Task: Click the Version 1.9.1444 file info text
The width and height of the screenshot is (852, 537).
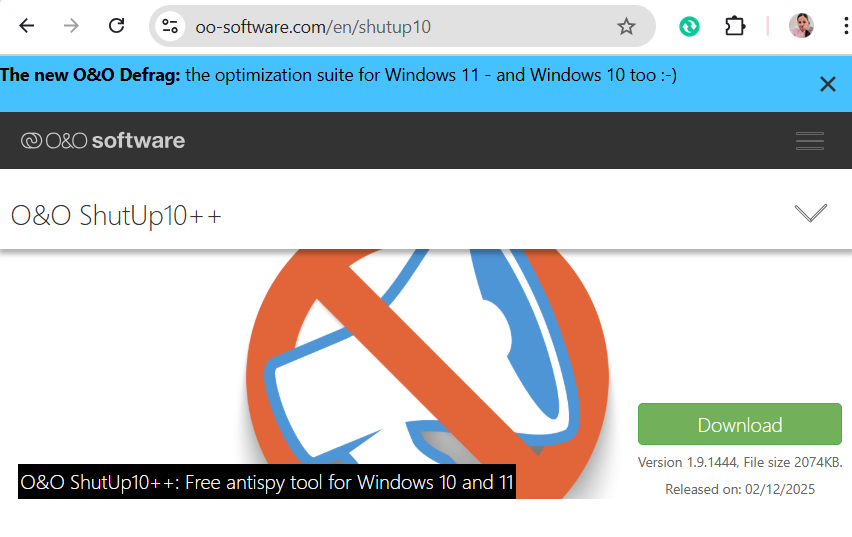Action: click(x=740, y=463)
